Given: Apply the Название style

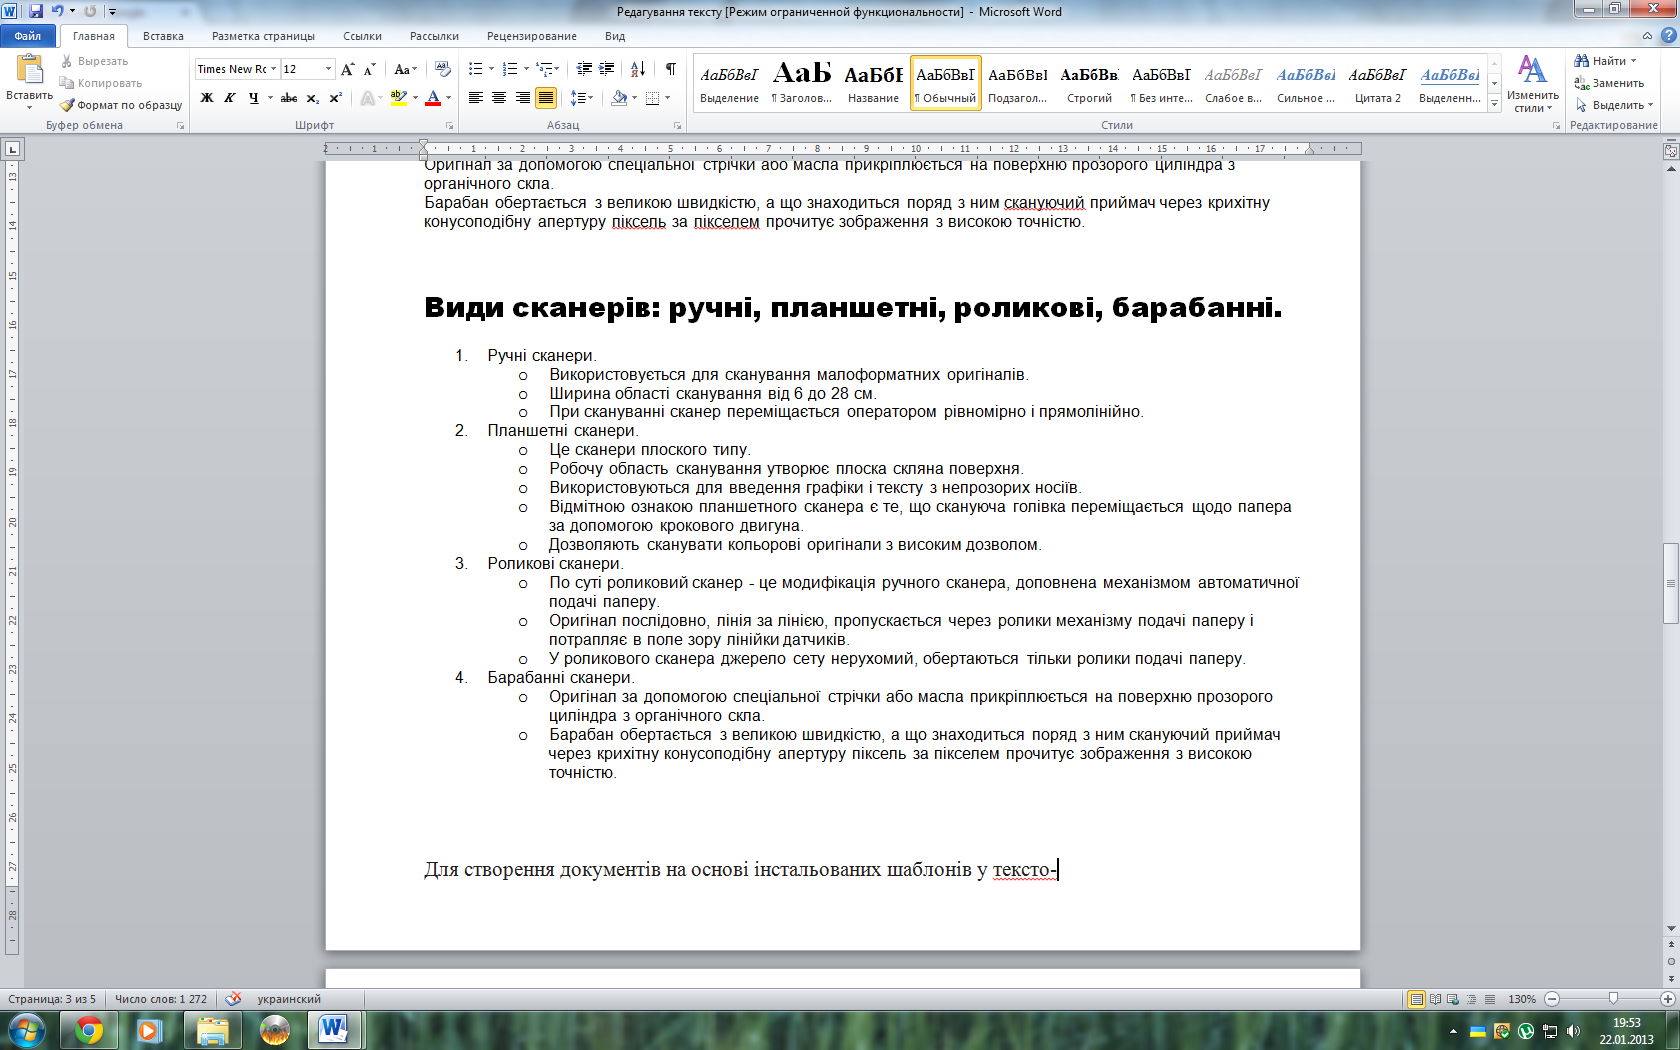Looking at the screenshot, I should tap(873, 83).
